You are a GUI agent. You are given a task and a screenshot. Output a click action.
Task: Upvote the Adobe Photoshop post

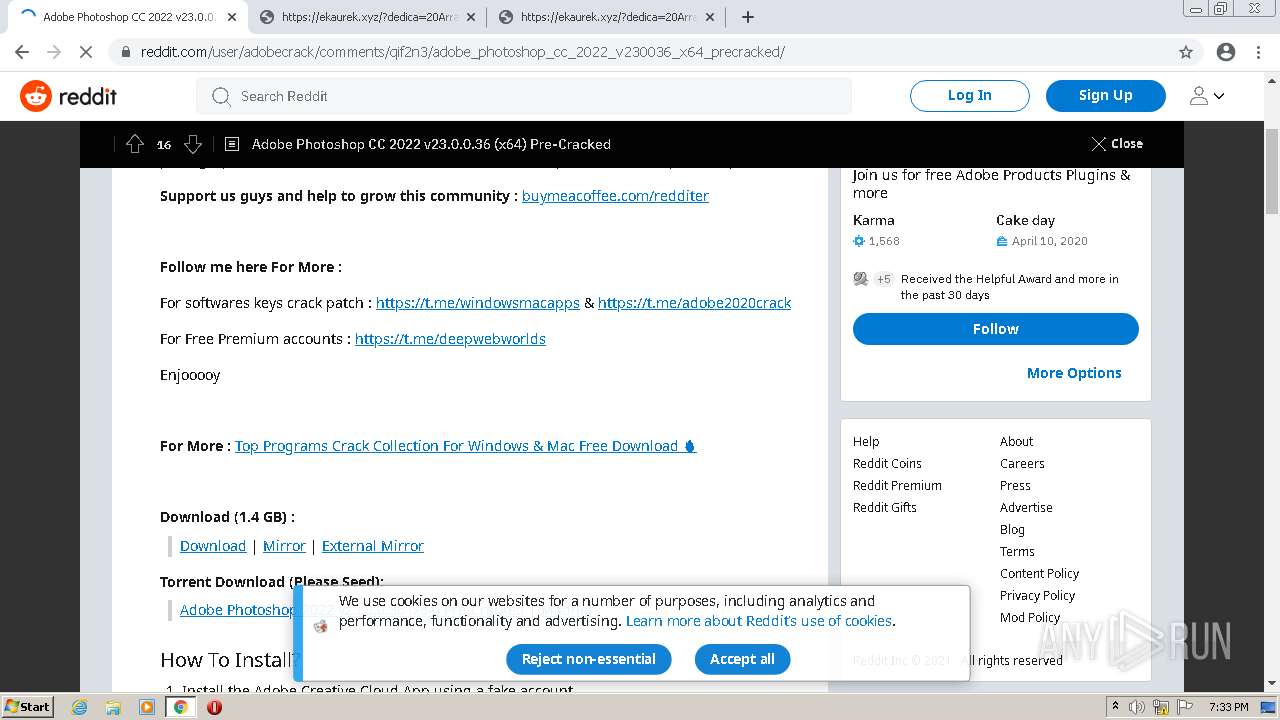(135, 144)
